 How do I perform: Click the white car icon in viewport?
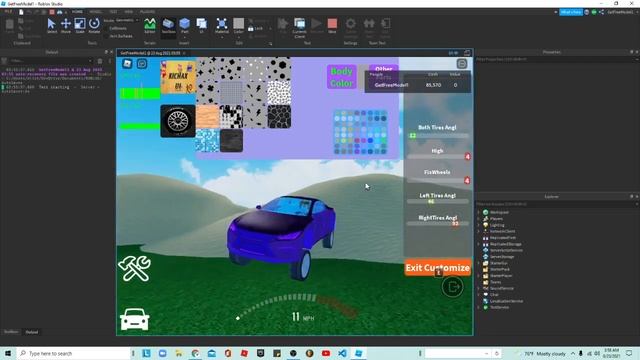(x=134, y=319)
